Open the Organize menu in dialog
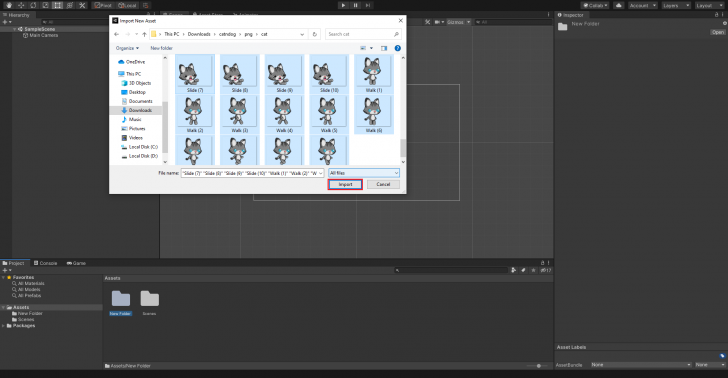728x378 pixels. pyautogui.click(x=127, y=48)
